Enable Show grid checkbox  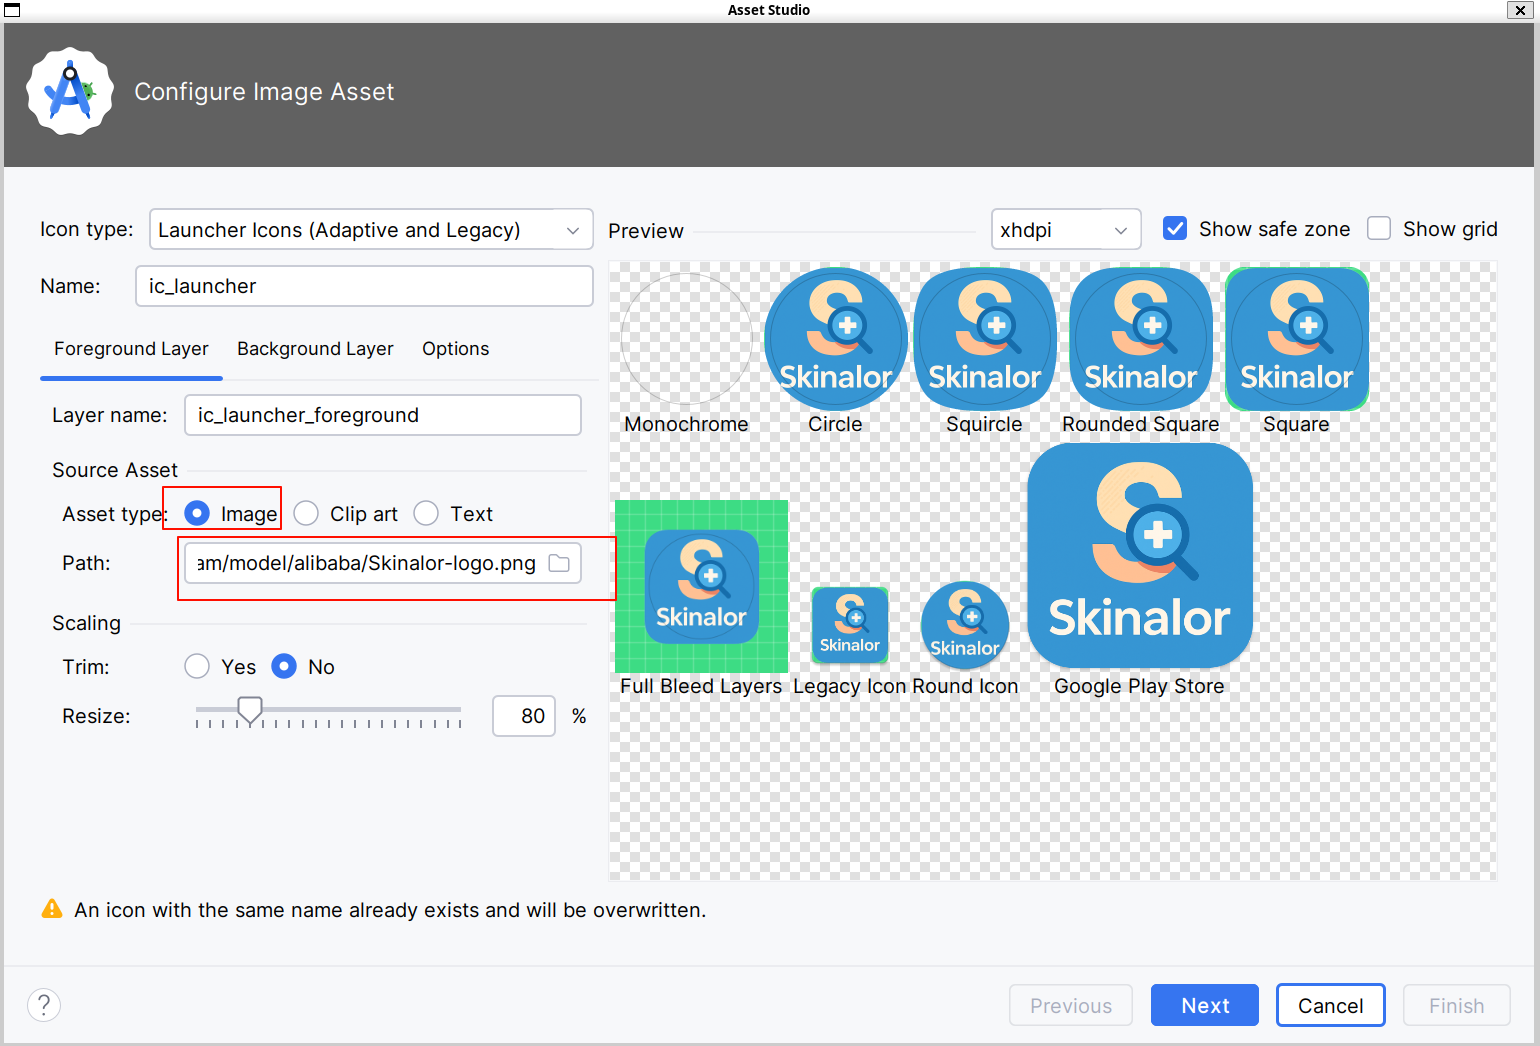coord(1379,228)
